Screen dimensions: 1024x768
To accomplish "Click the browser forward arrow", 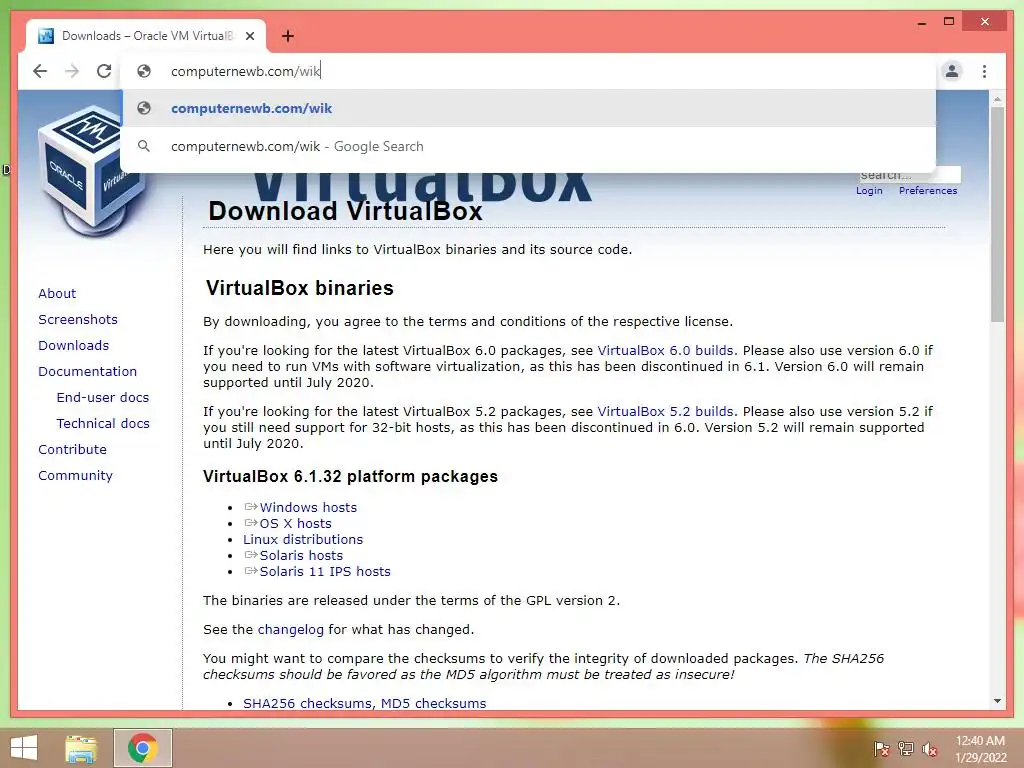I will pyautogui.click(x=72, y=71).
